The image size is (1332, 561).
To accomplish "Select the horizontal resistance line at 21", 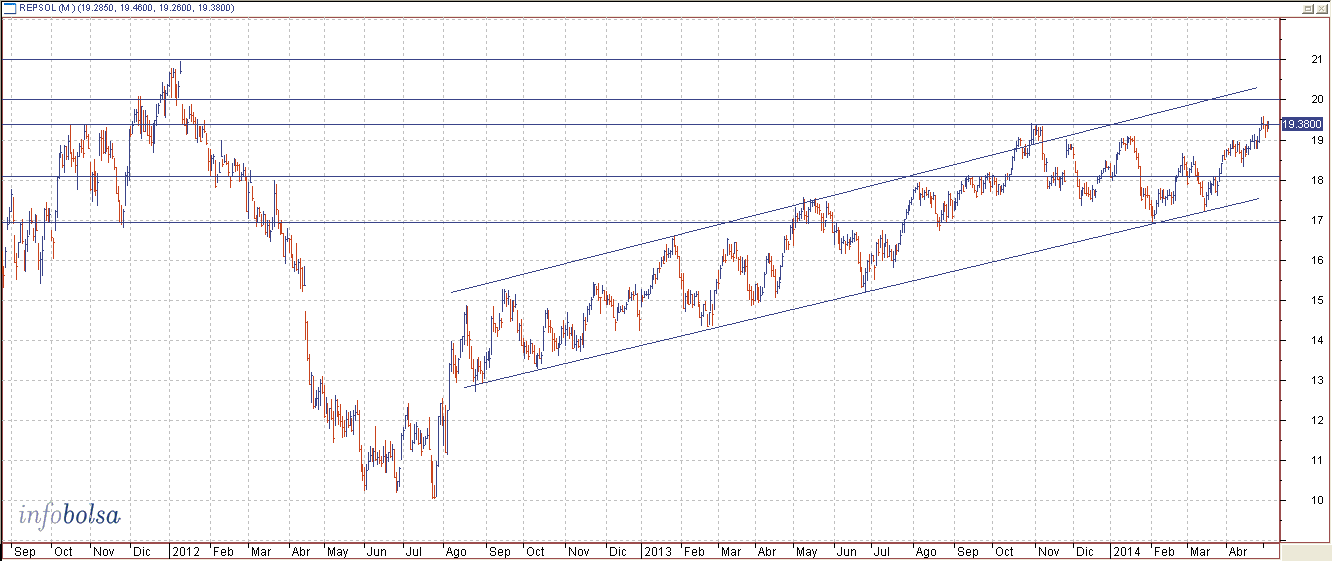I will 640,60.
